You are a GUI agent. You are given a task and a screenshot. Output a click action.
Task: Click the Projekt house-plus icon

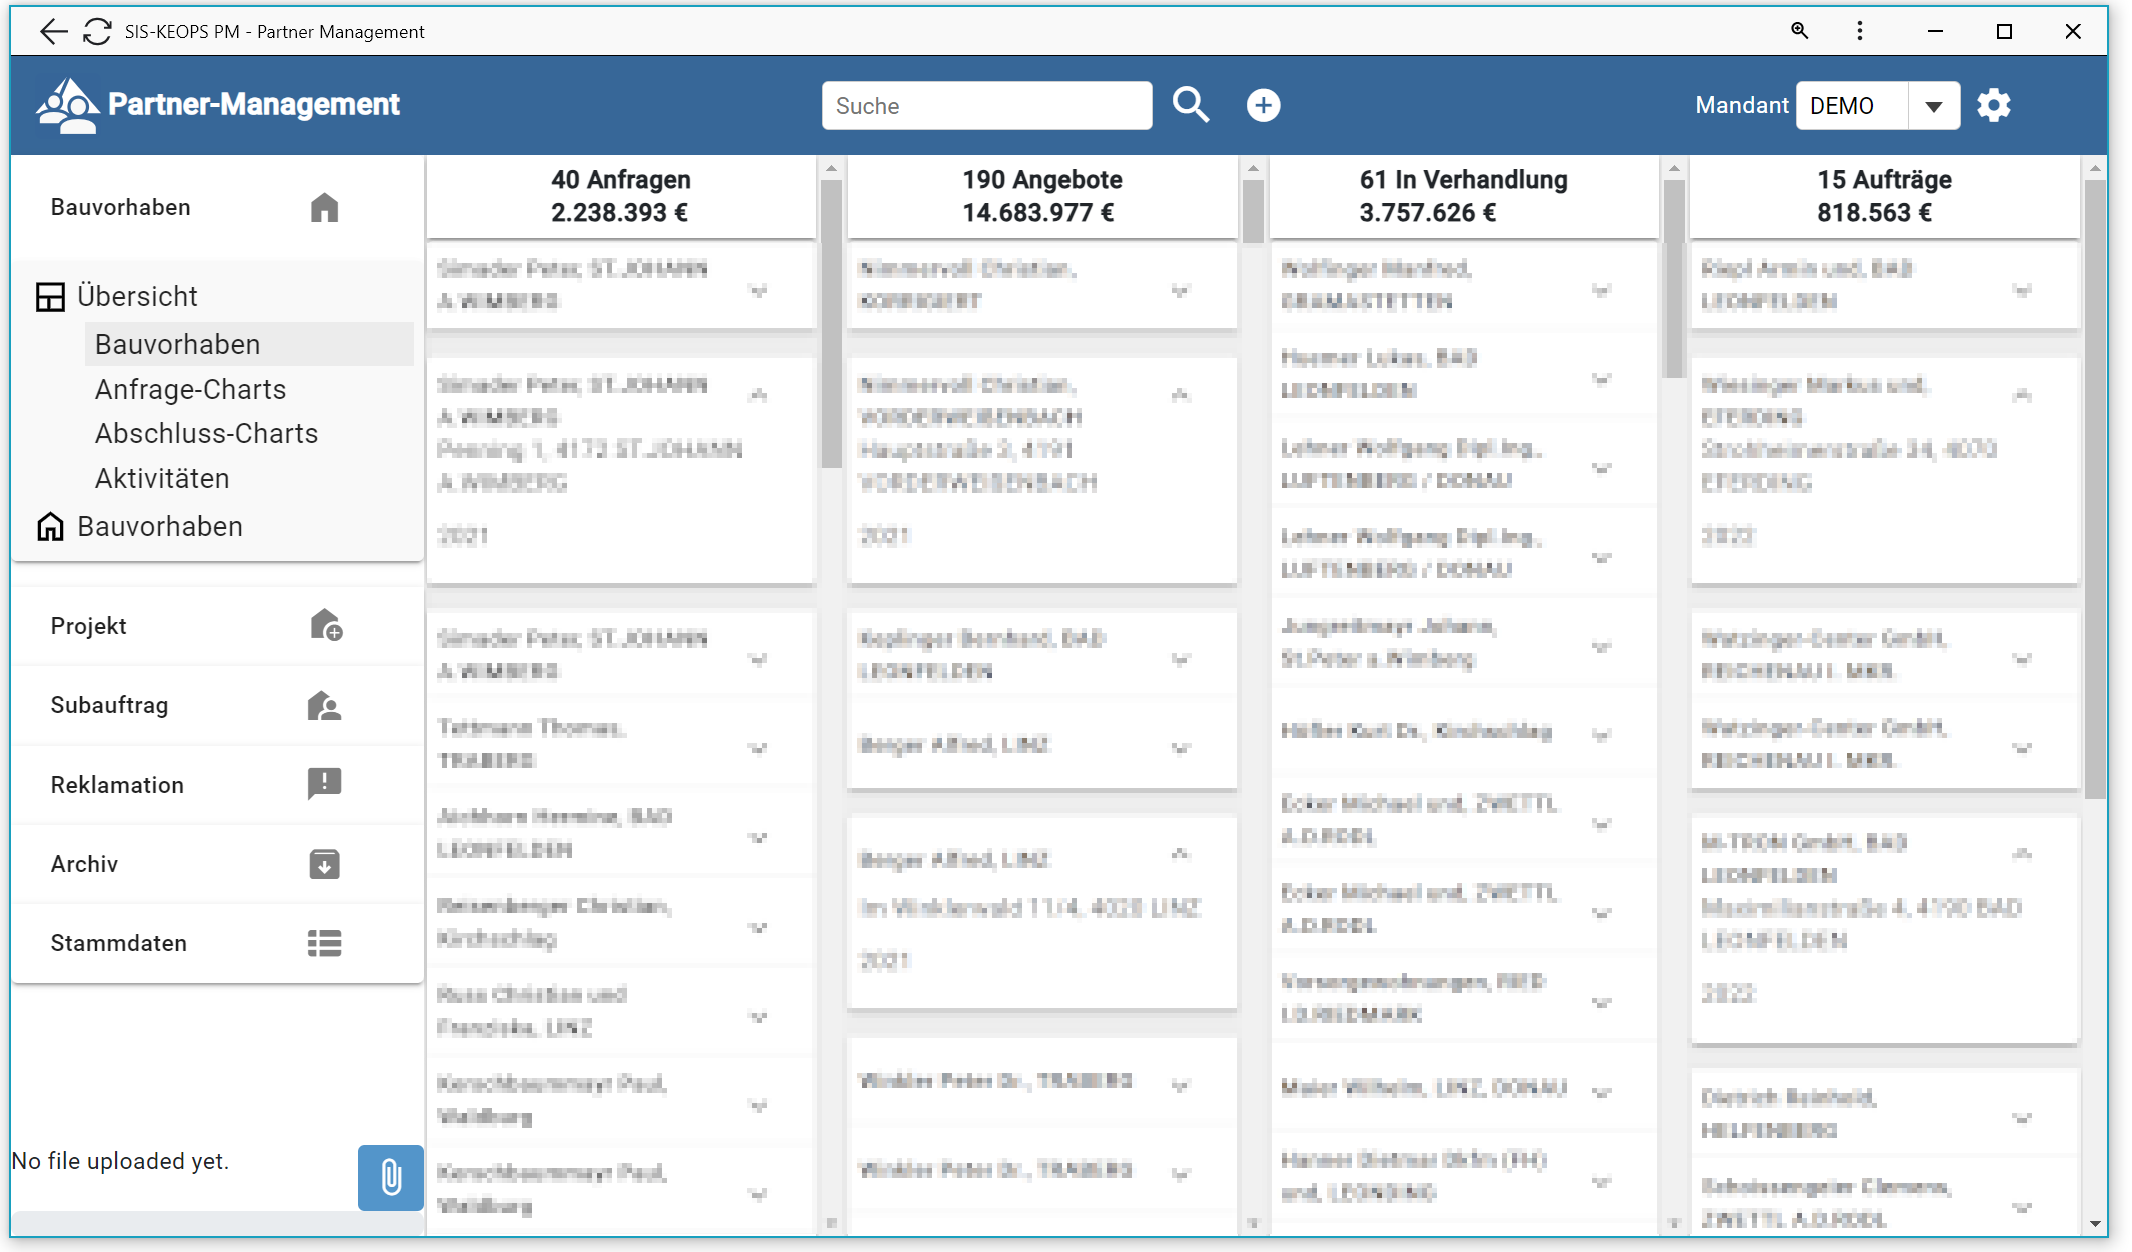[x=325, y=626]
